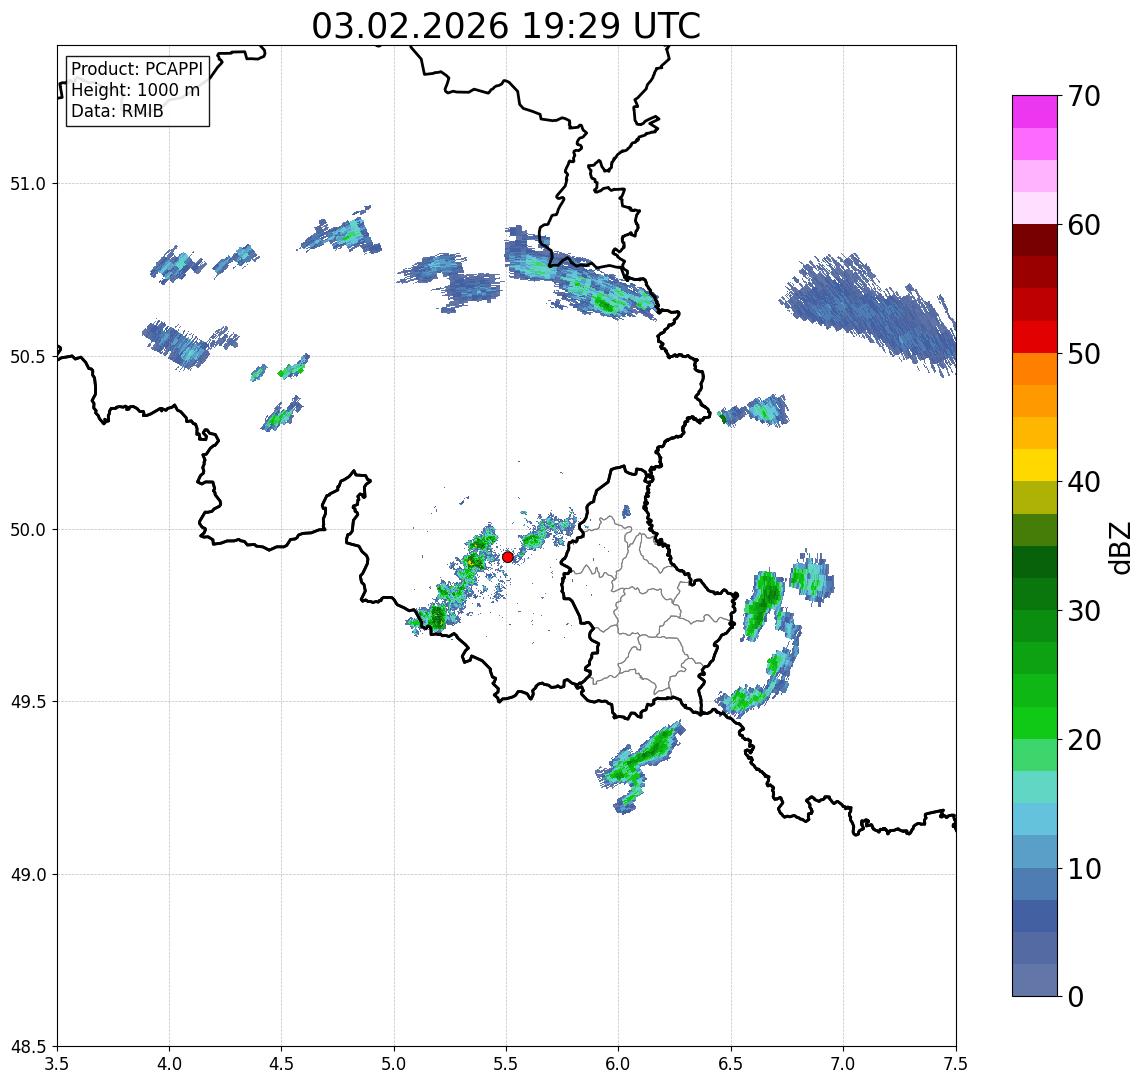
Task: Click the '50' colorbar tick label
Action: [1084, 354]
